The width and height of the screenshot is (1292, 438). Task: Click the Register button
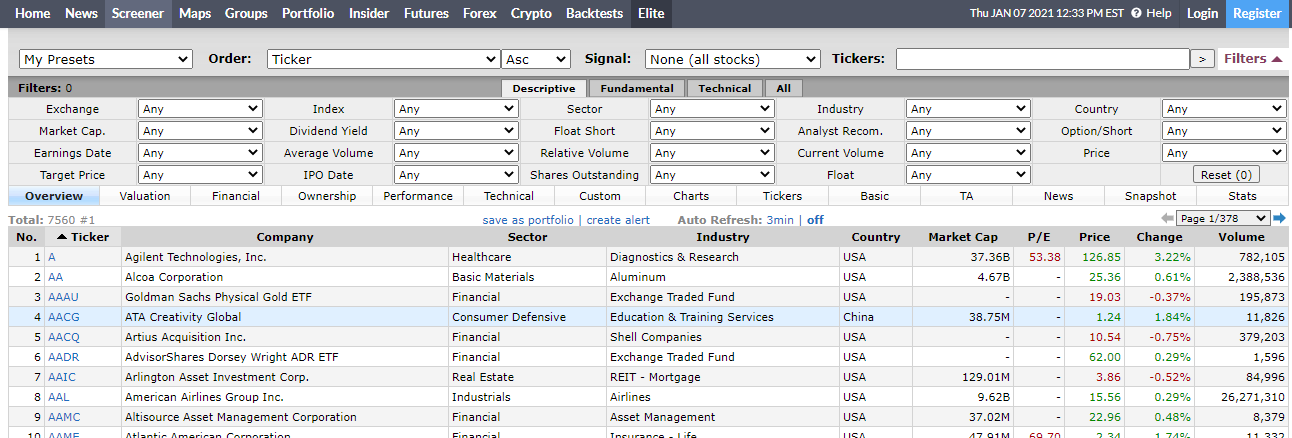click(1257, 13)
